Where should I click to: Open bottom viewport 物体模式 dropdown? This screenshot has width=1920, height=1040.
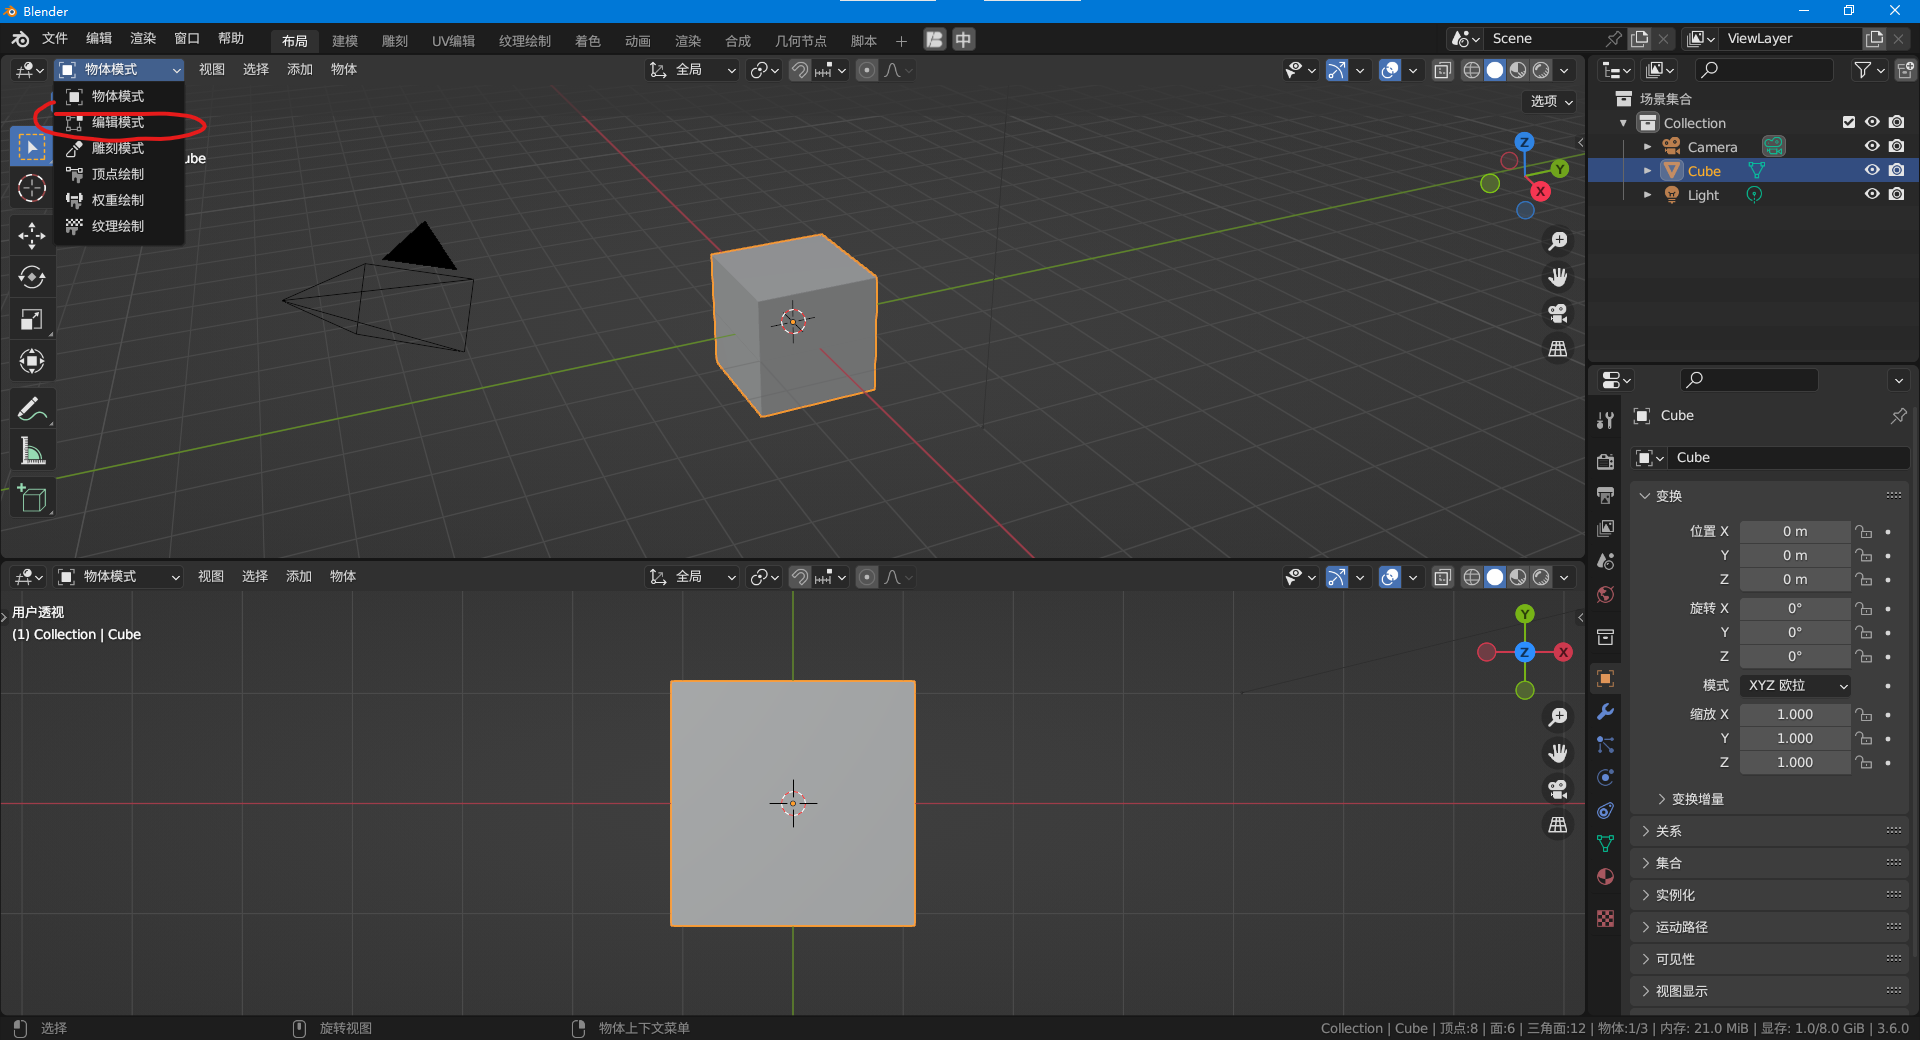tap(119, 577)
